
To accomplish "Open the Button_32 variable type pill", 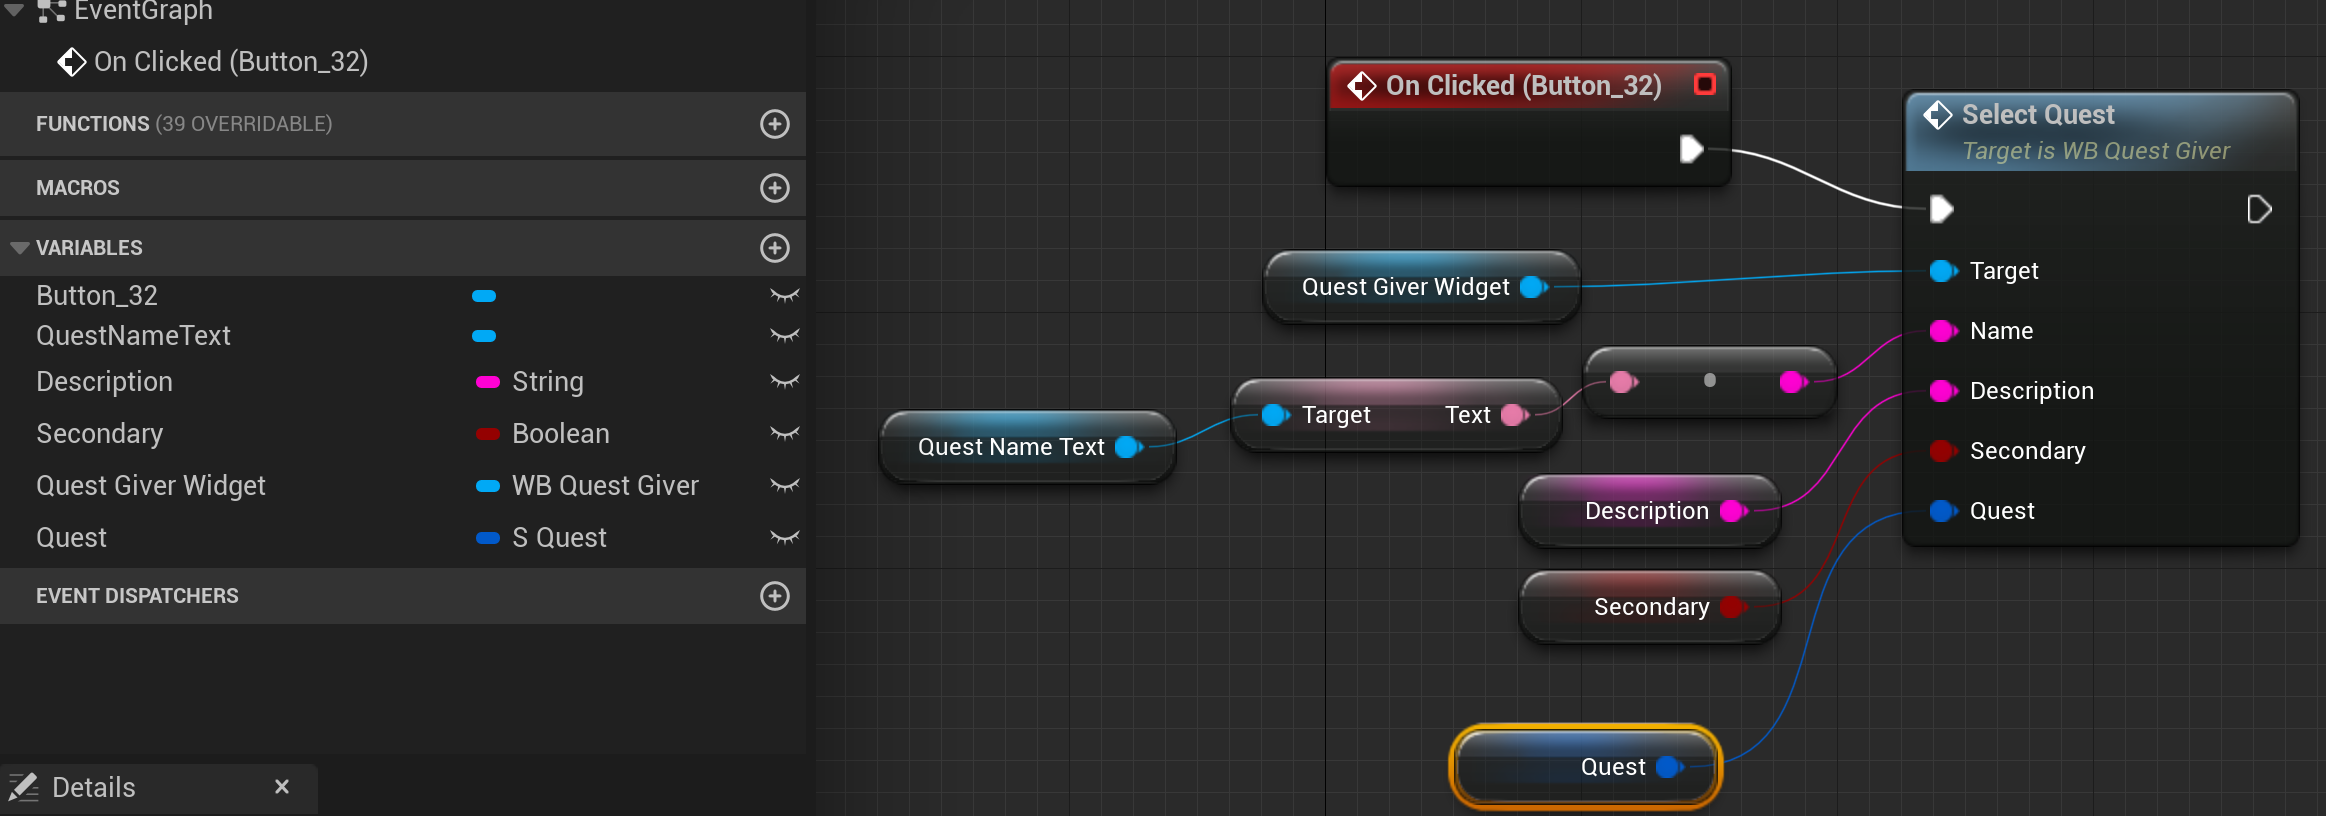I will [x=484, y=296].
